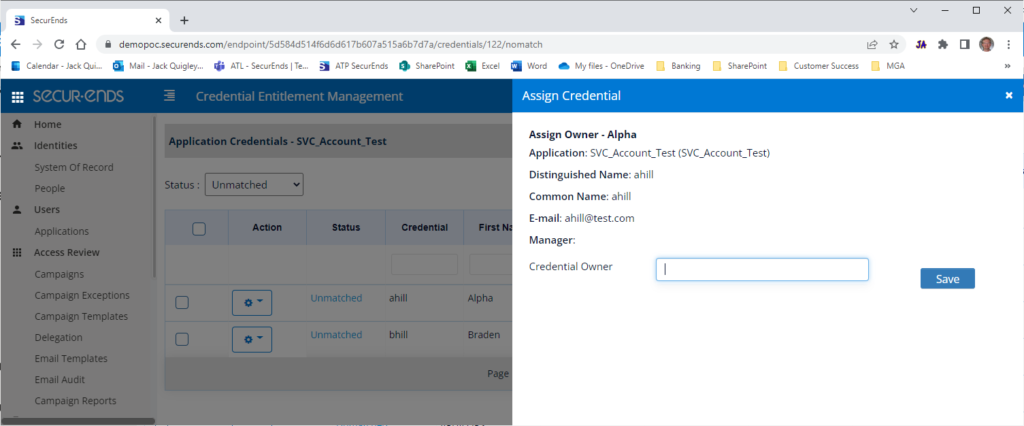
Task: Open Campaign Templates in sidebar
Action: pyautogui.click(x=81, y=316)
